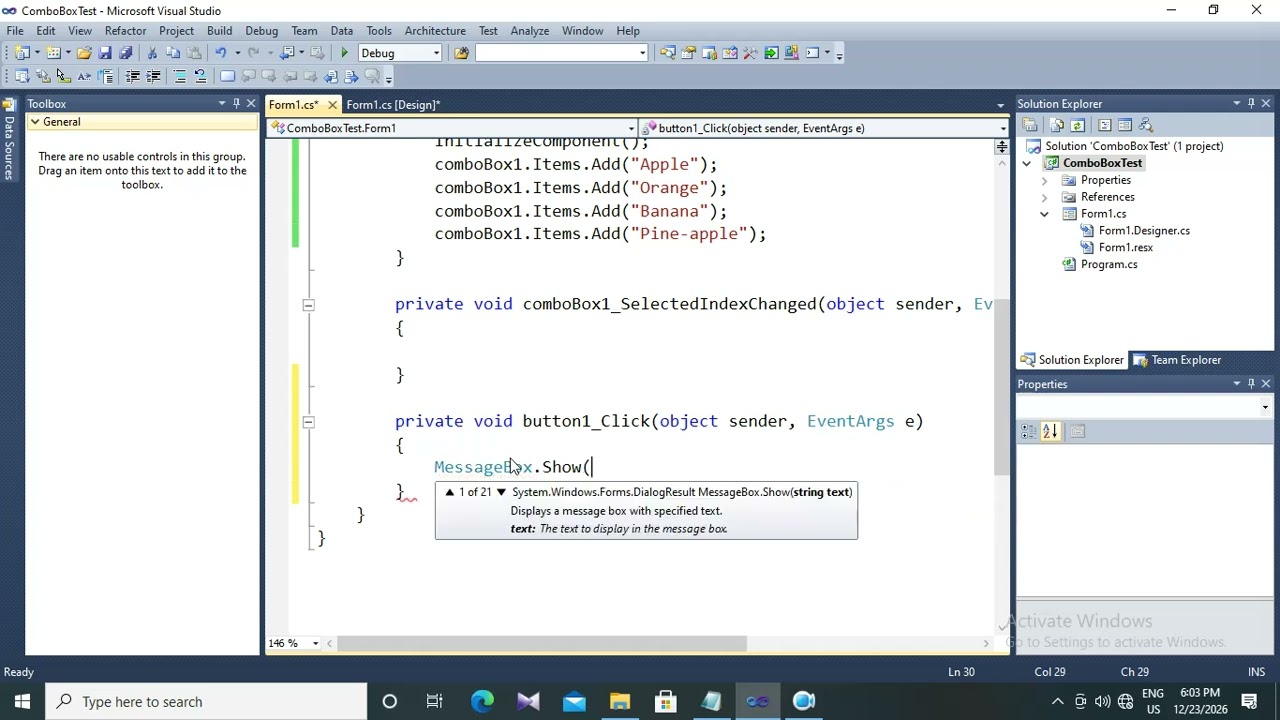Open the Architecture menu
The height and width of the screenshot is (720, 1280).
click(x=435, y=31)
